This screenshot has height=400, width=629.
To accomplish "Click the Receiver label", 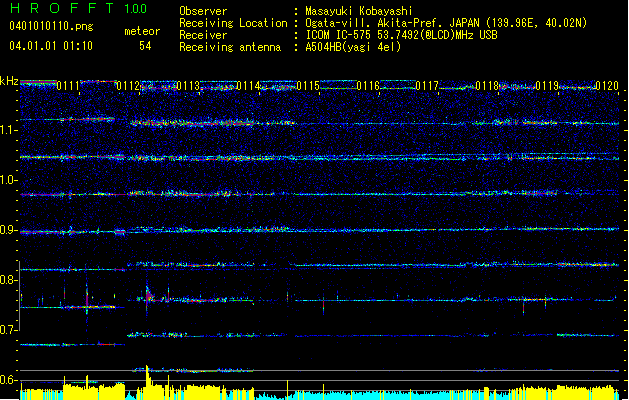I will [203, 35].
